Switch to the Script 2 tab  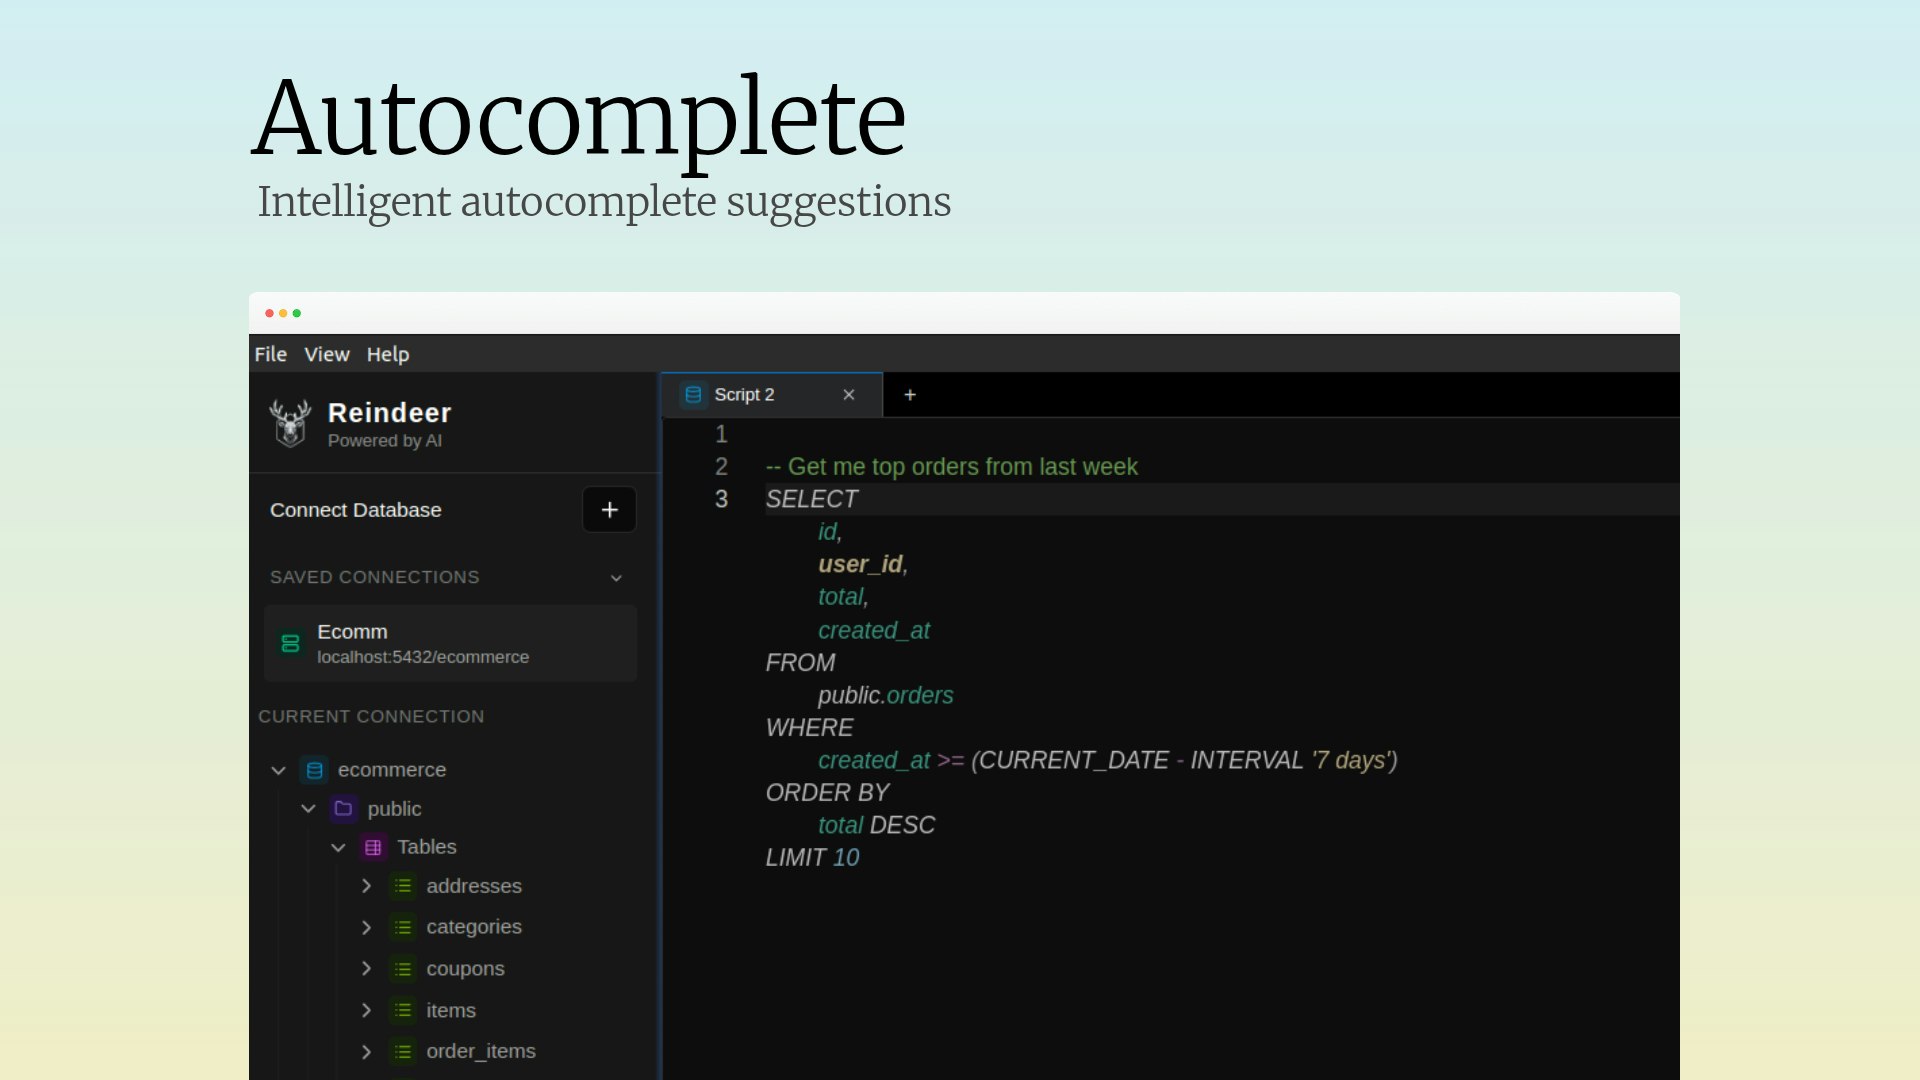(744, 395)
